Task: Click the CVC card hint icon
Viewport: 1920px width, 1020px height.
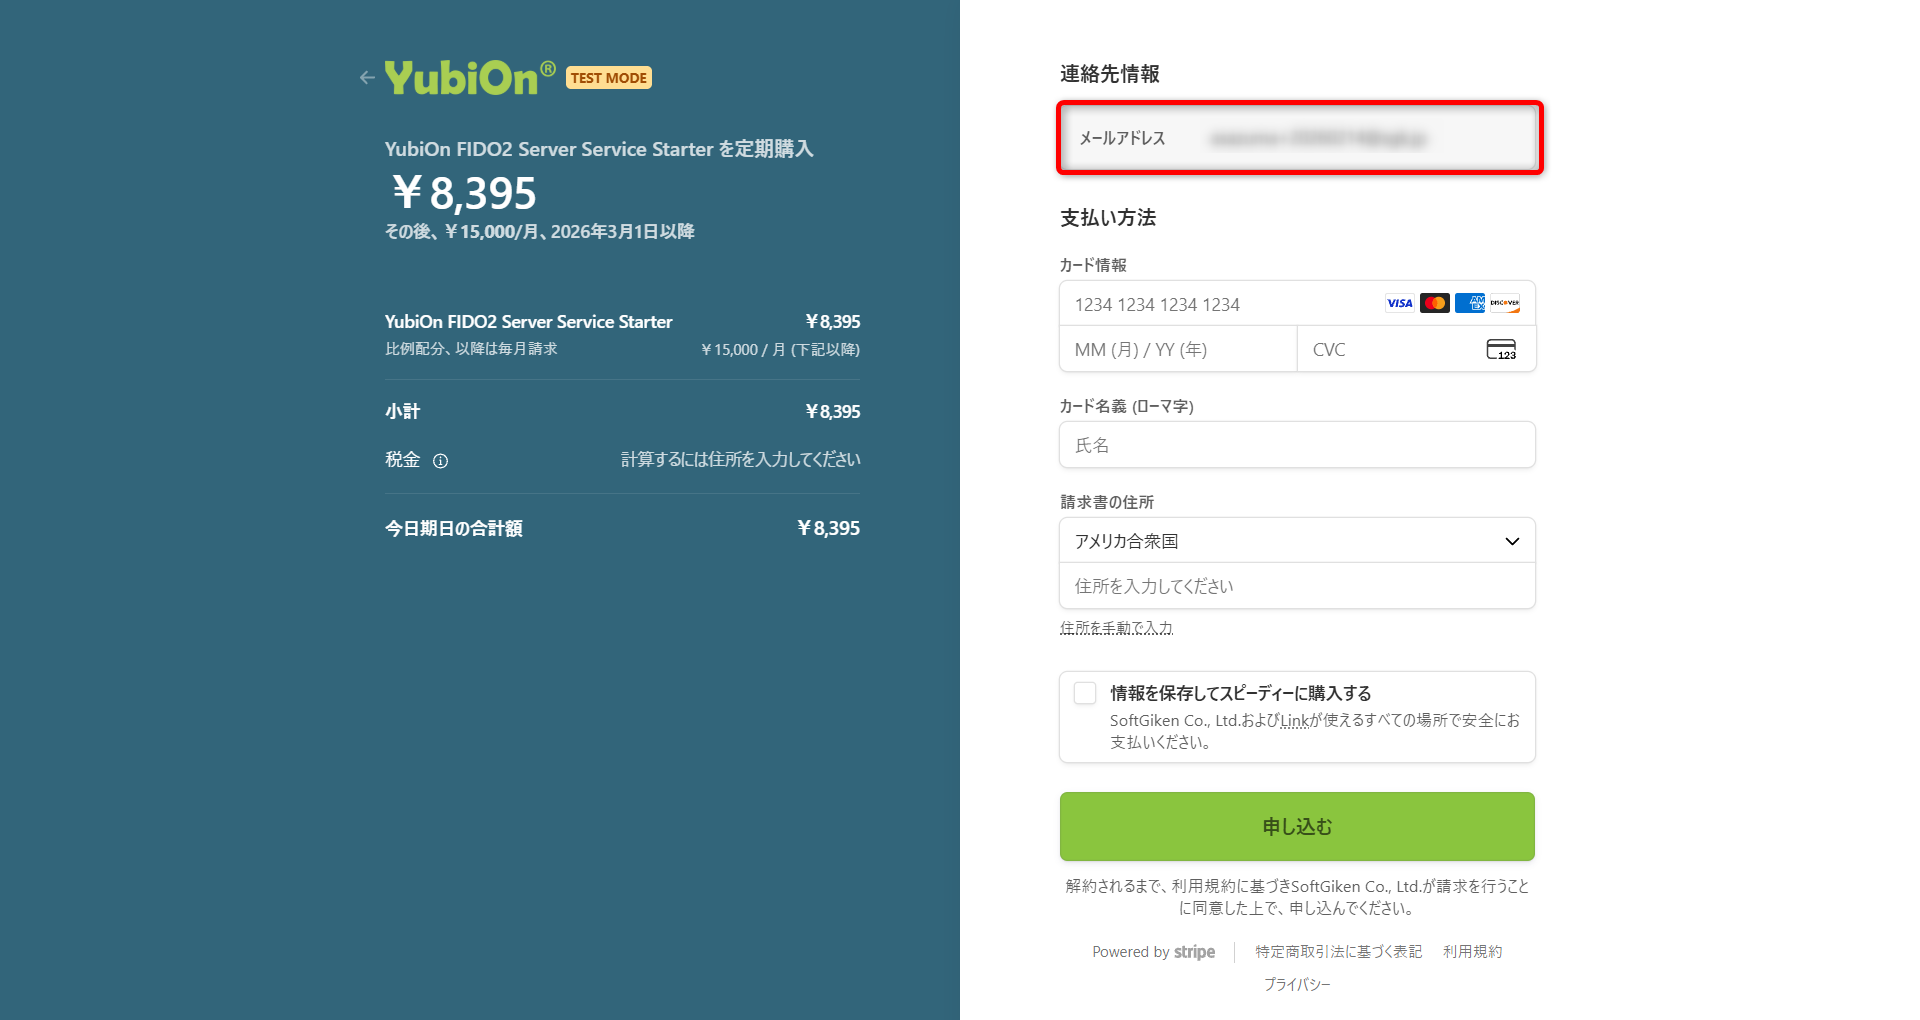Action: (1500, 350)
